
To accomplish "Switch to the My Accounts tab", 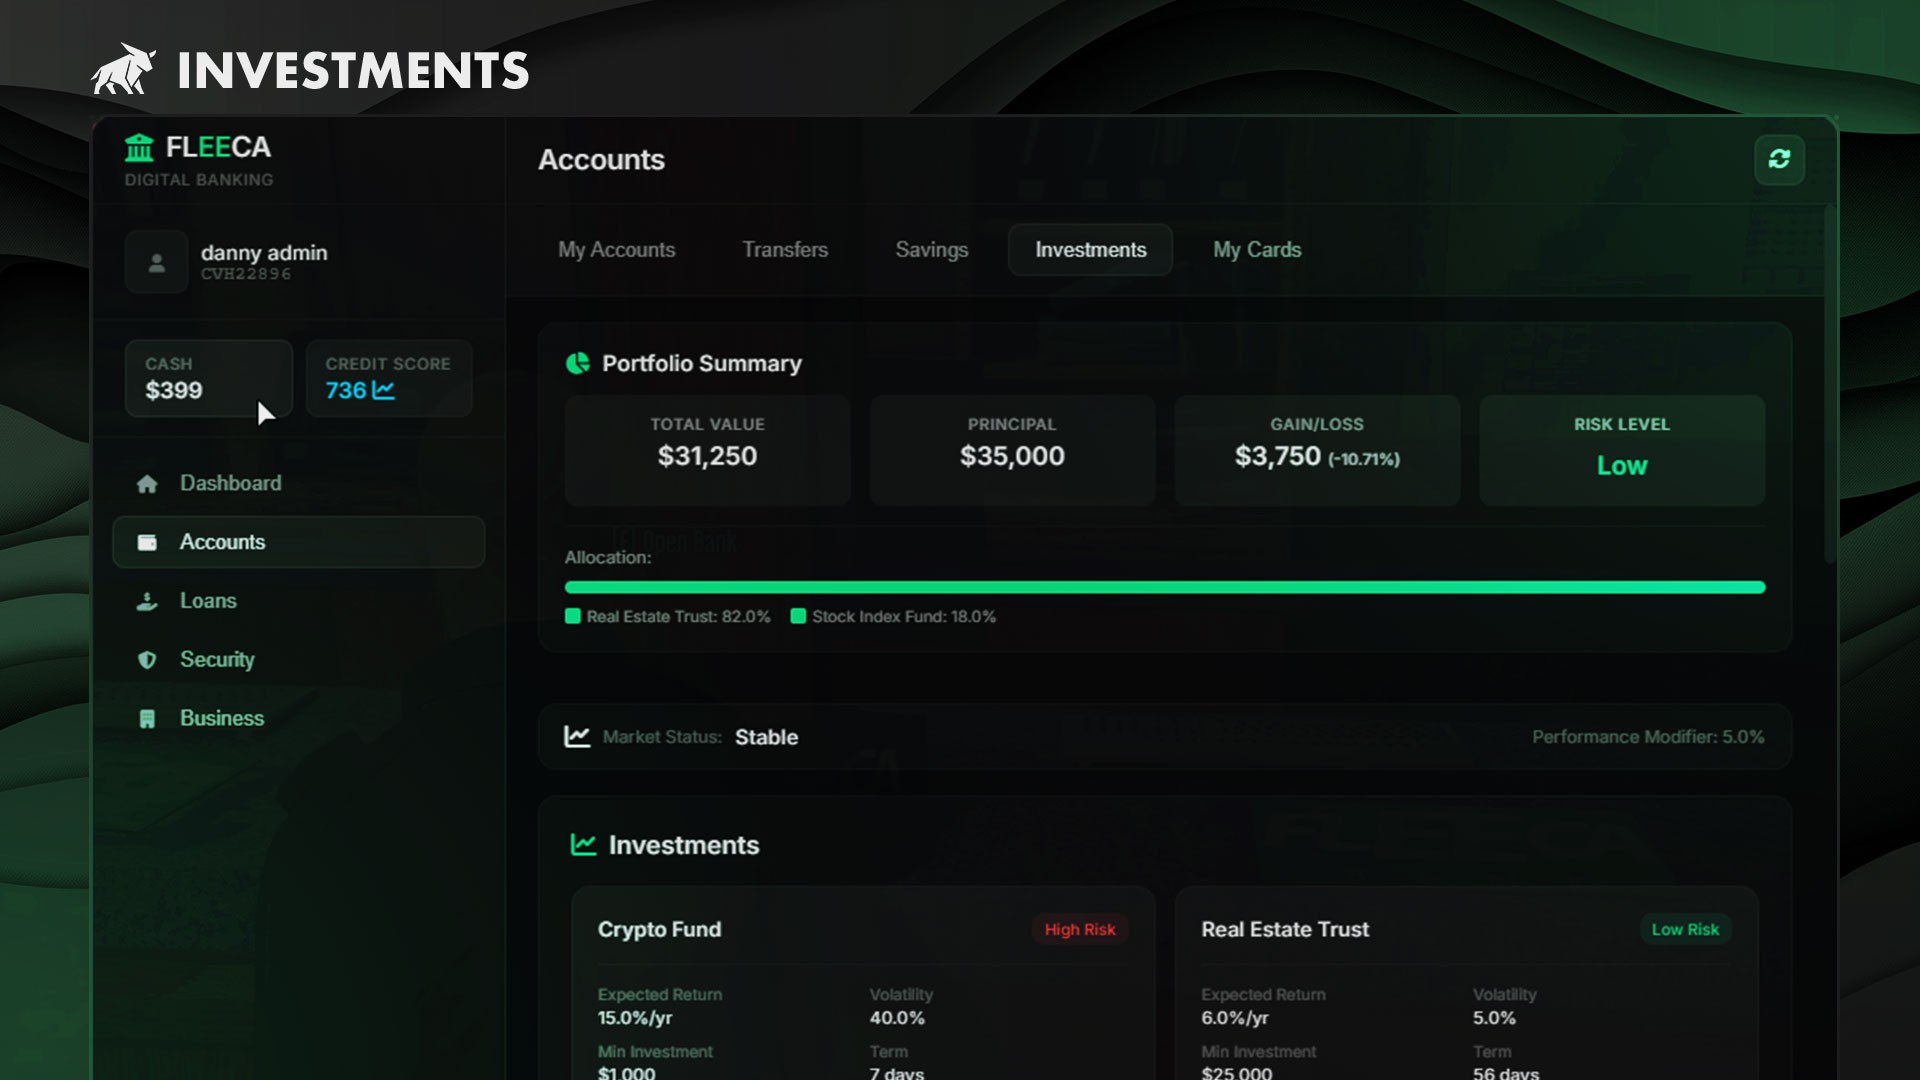I will 616,250.
